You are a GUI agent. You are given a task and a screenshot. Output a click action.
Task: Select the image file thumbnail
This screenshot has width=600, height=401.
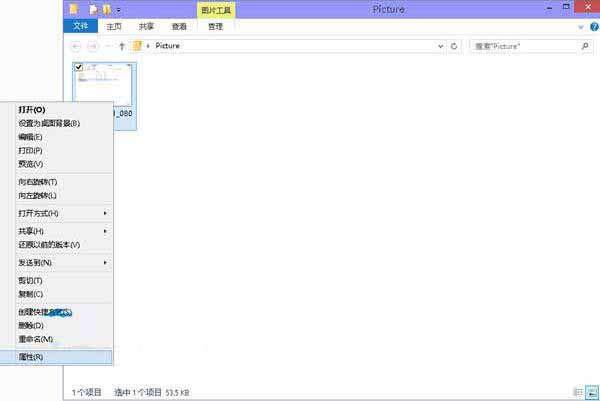pyautogui.click(x=103, y=88)
